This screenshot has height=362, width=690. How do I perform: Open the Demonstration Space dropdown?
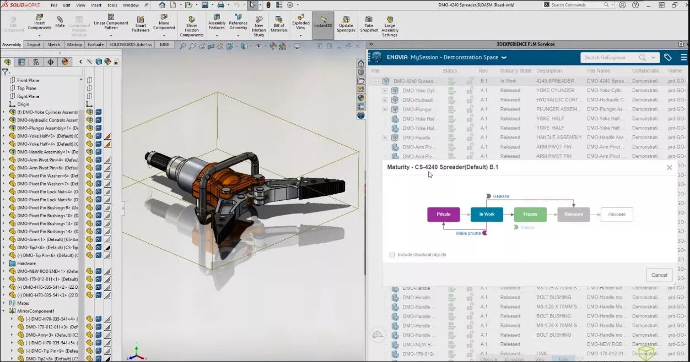point(504,58)
